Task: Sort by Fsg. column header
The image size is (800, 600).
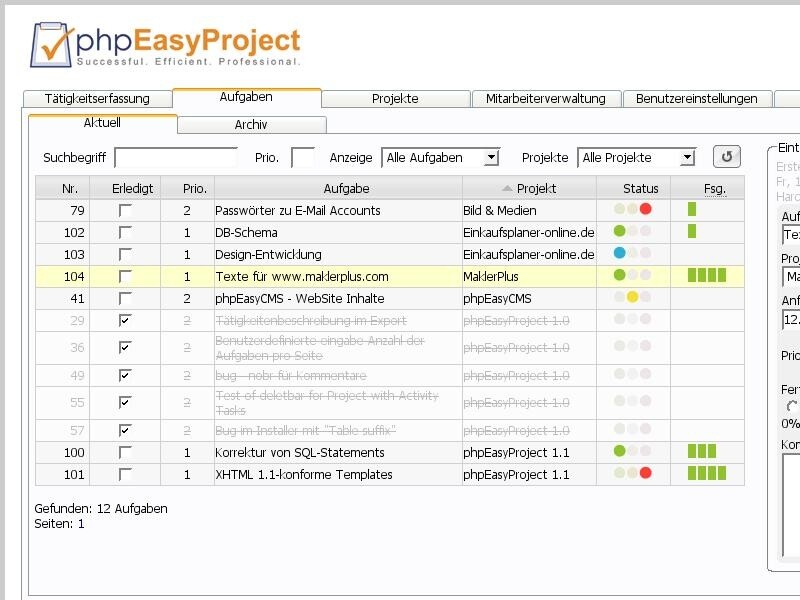Action: point(708,188)
